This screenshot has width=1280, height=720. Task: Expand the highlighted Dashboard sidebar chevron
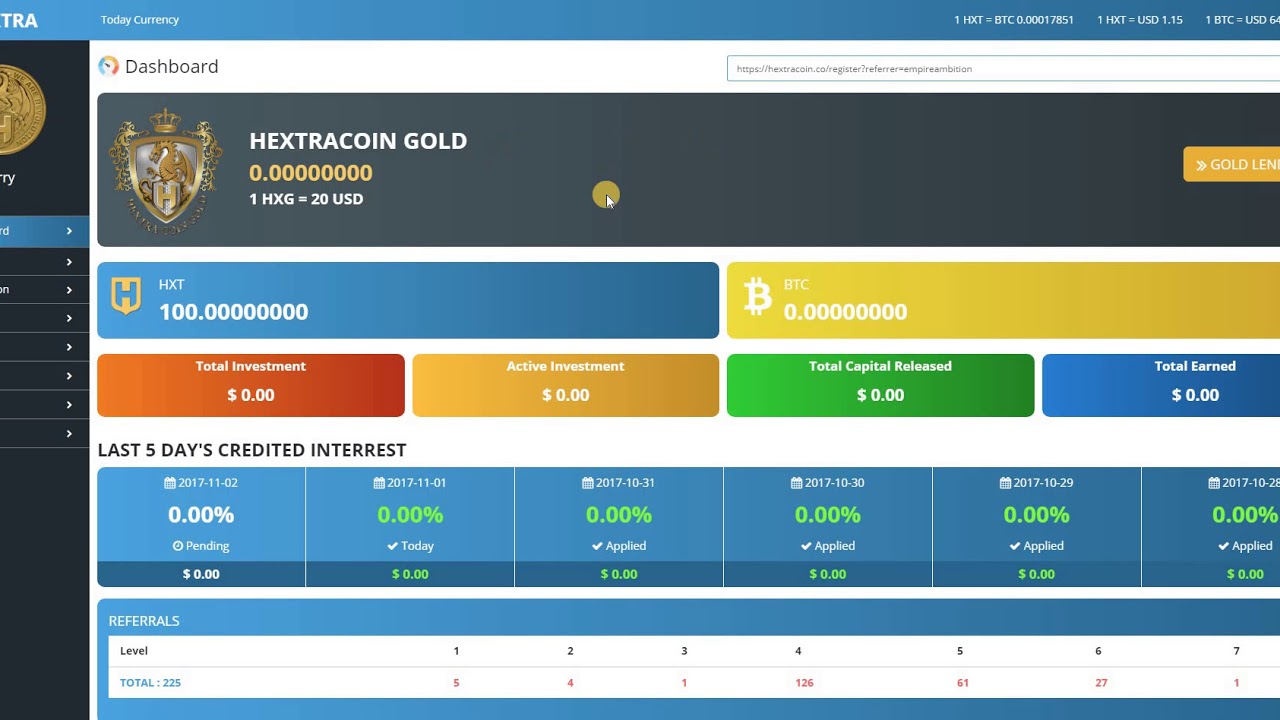(x=69, y=231)
